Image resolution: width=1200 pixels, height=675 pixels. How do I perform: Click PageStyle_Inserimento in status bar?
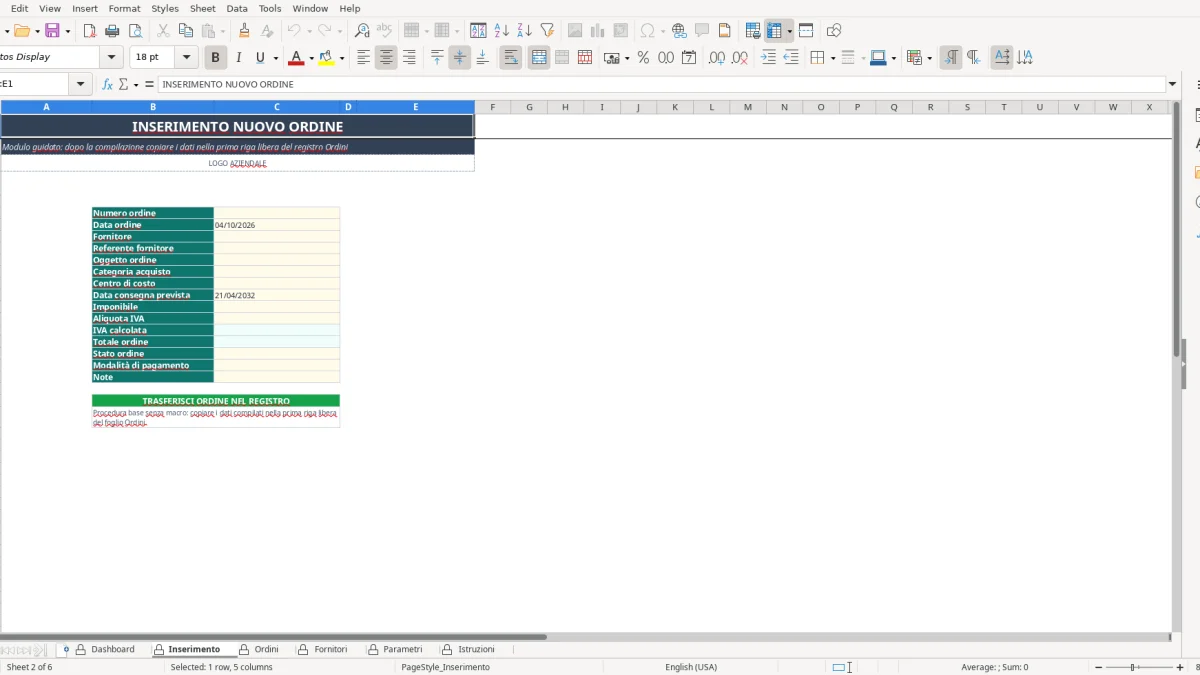[x=446, y=667]
